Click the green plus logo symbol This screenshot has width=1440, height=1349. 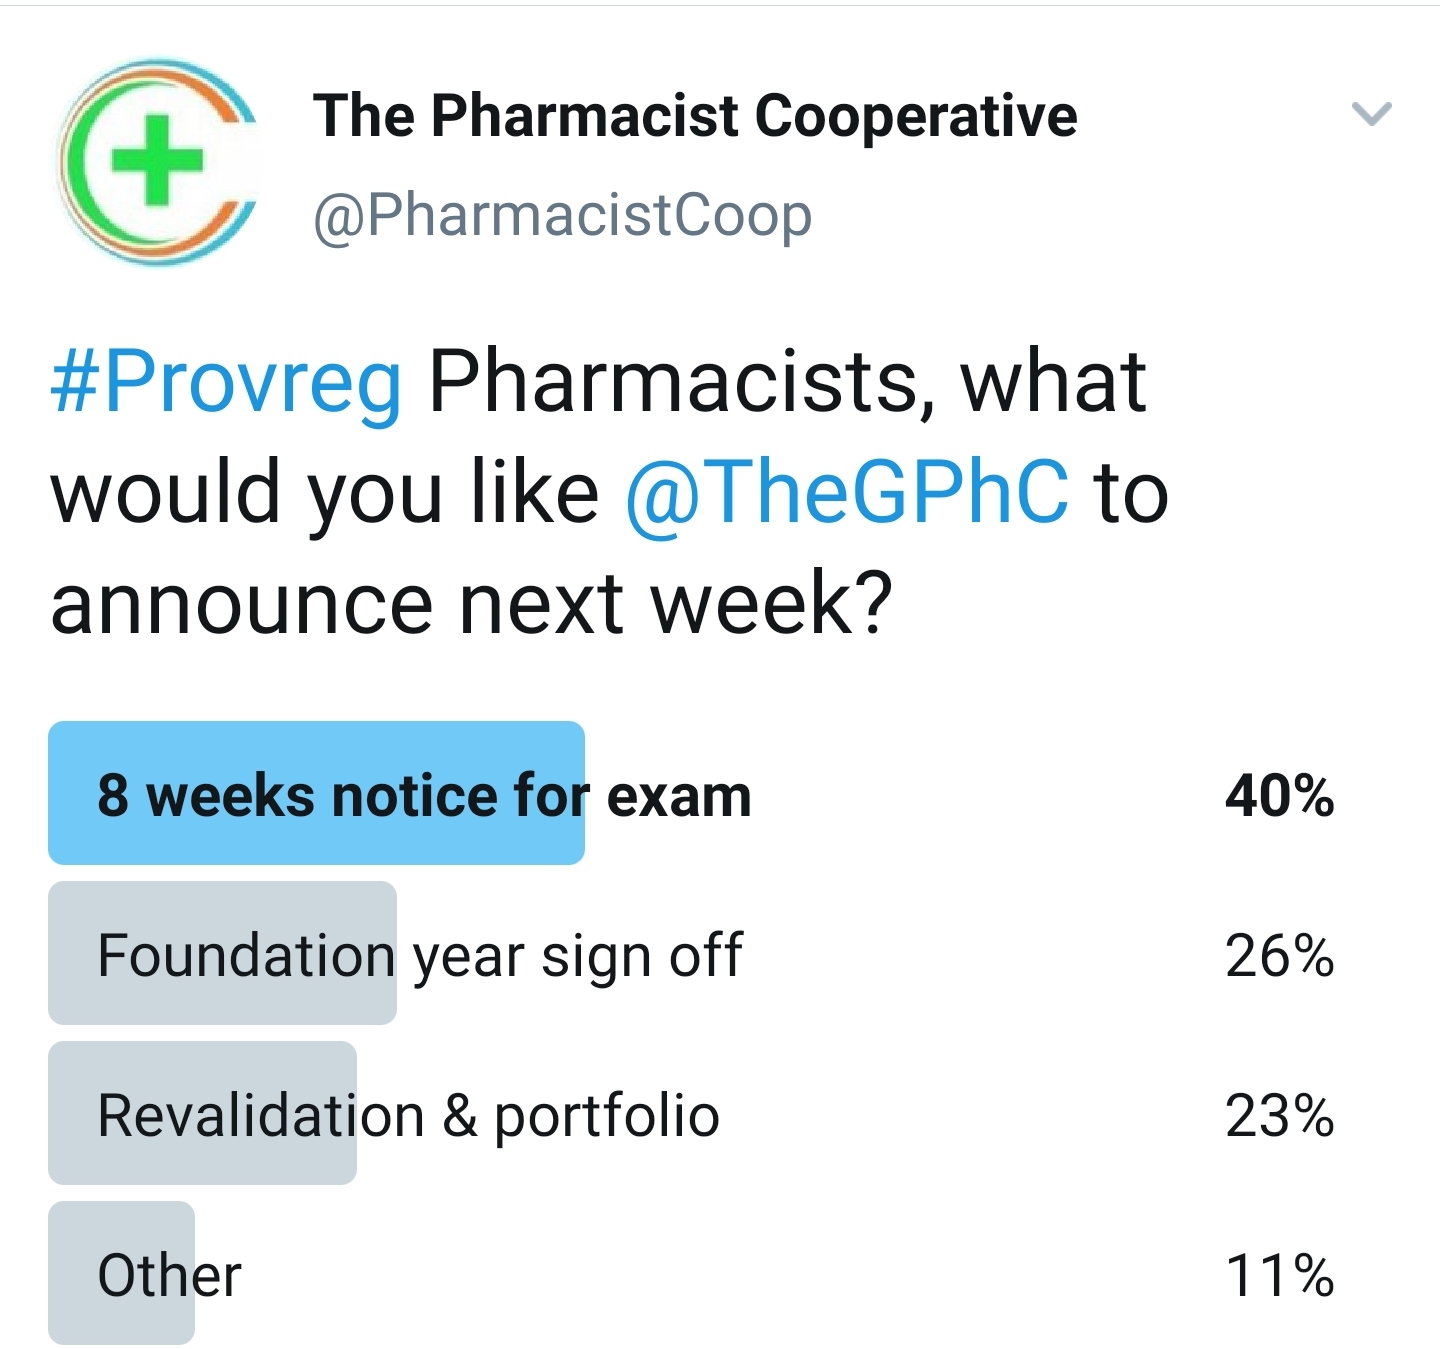pyautogui.click(x=156, y=160)
